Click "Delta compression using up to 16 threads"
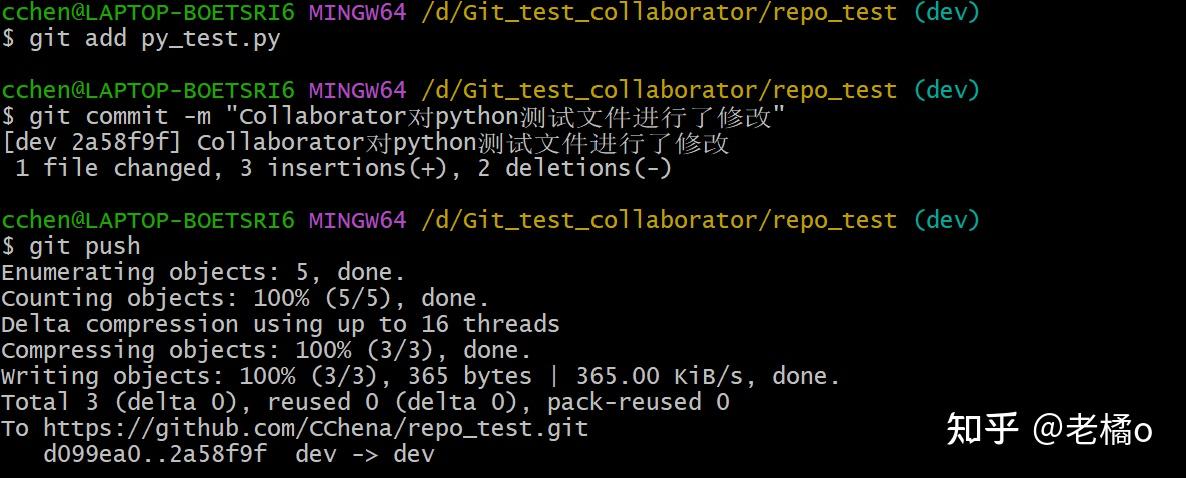The image size is (1186, 478). tap(280, 324)
